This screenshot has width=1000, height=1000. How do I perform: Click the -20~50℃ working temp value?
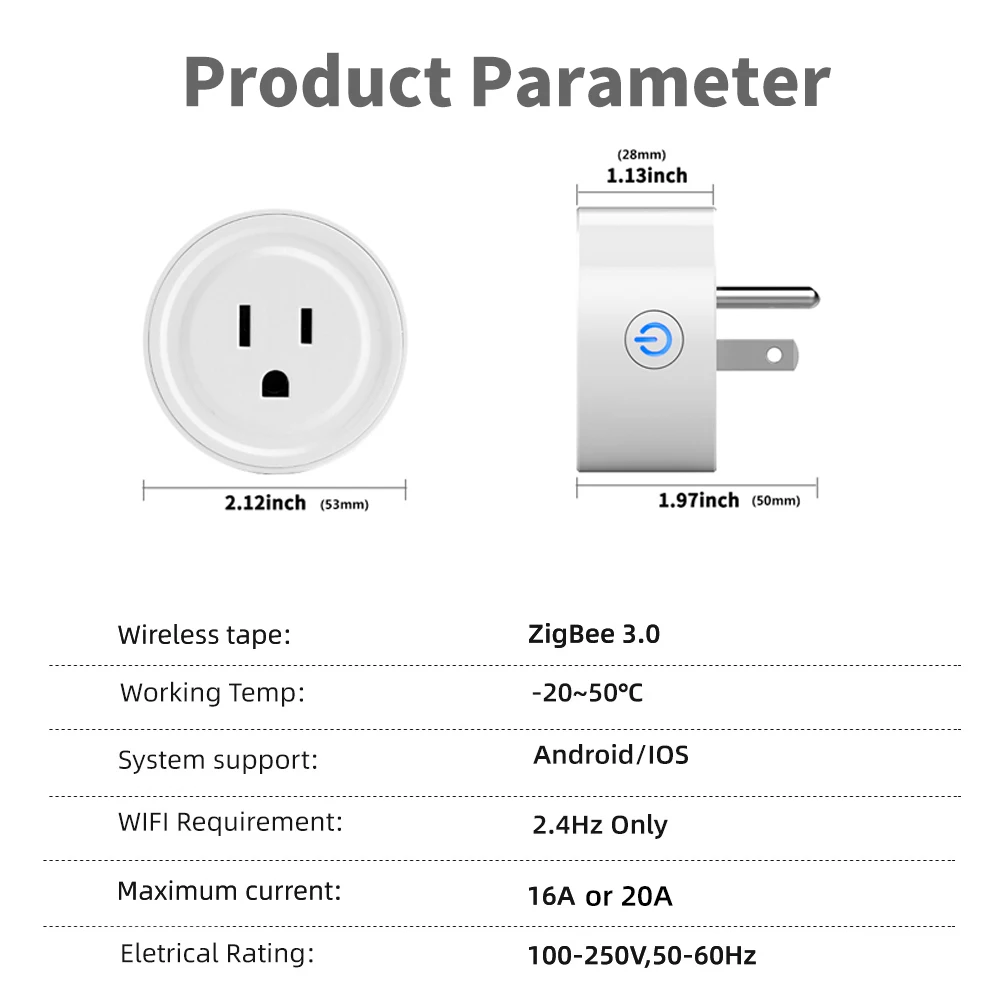point(587,693)
